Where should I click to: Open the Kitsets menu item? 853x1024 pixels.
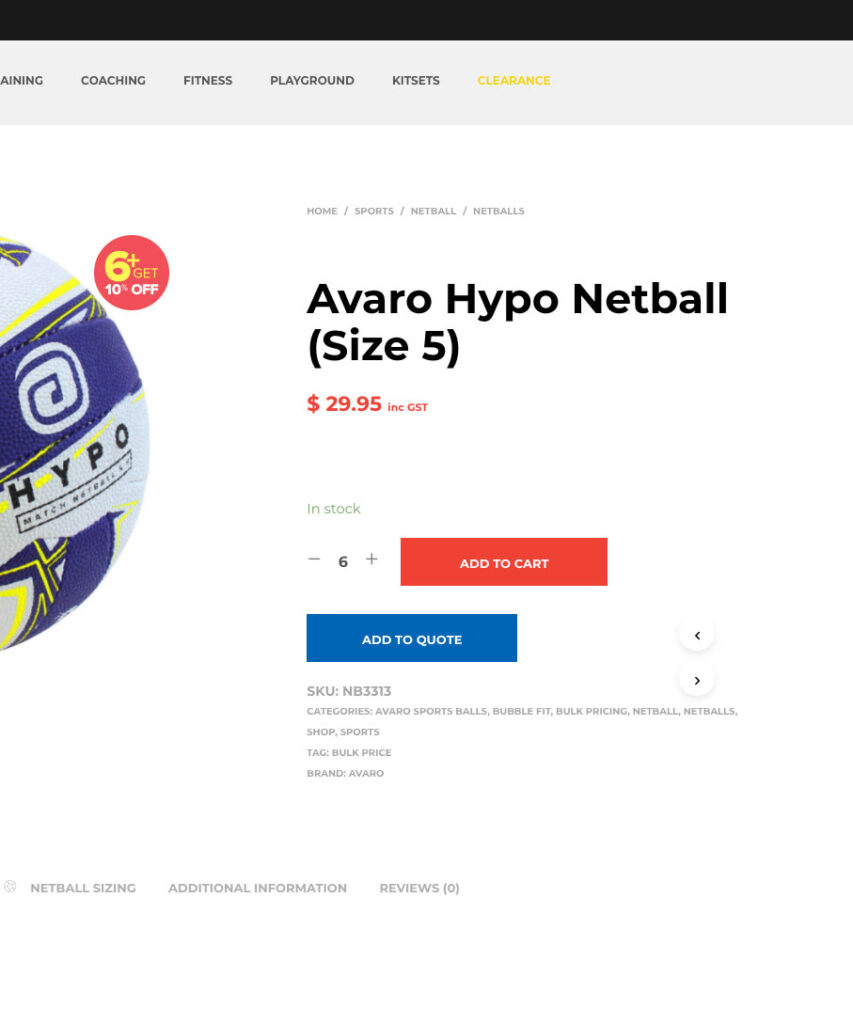point(415,80)
